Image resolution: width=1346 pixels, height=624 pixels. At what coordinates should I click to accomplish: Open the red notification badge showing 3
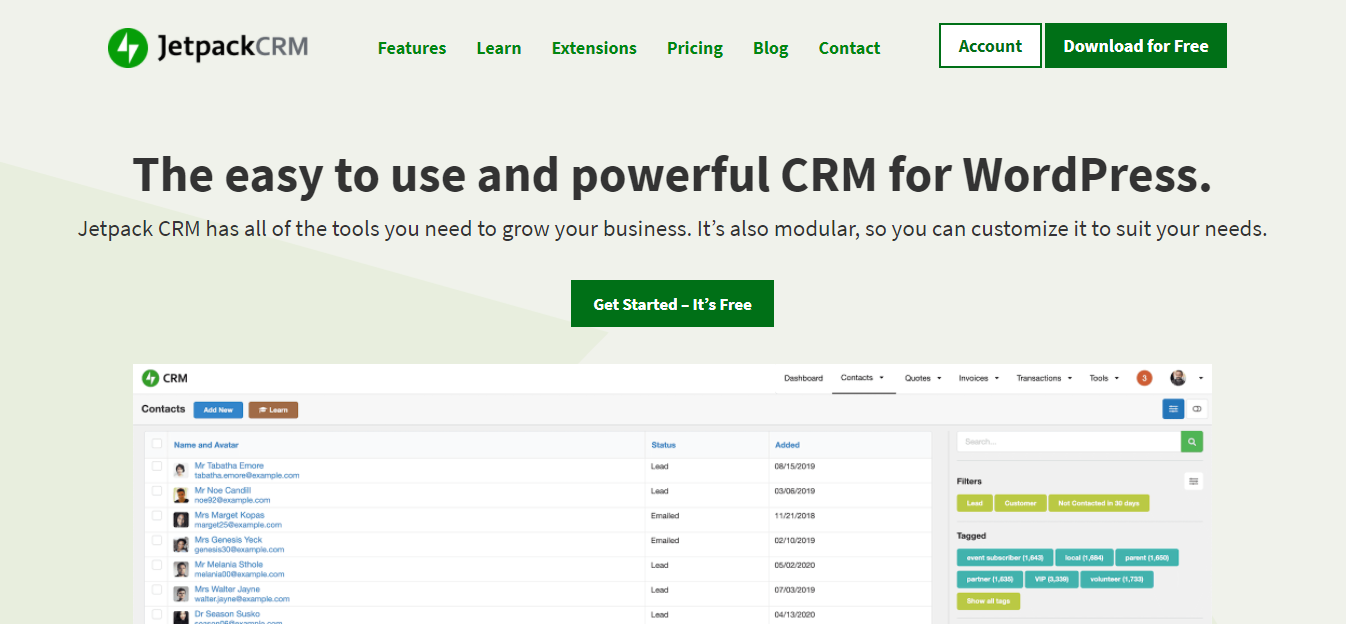(x=1145, y=378)
